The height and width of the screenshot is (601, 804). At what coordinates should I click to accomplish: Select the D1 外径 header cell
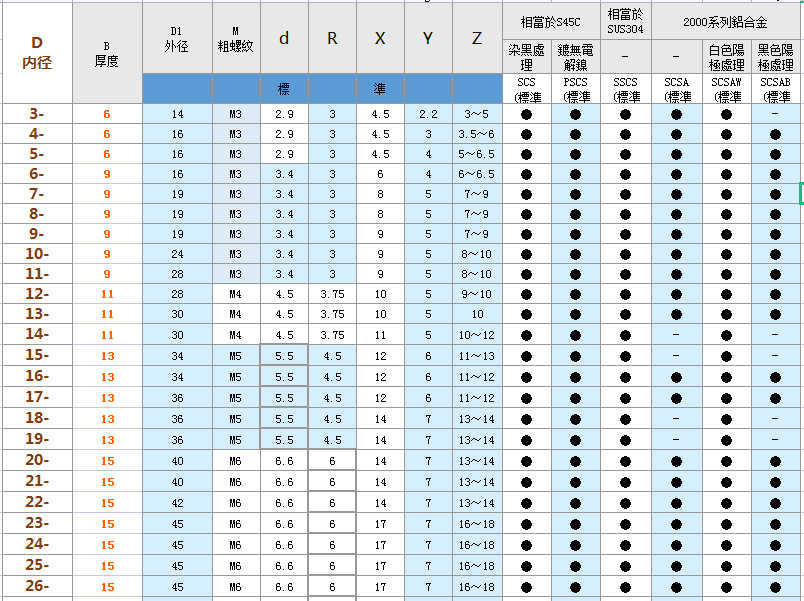coord(177,38)
